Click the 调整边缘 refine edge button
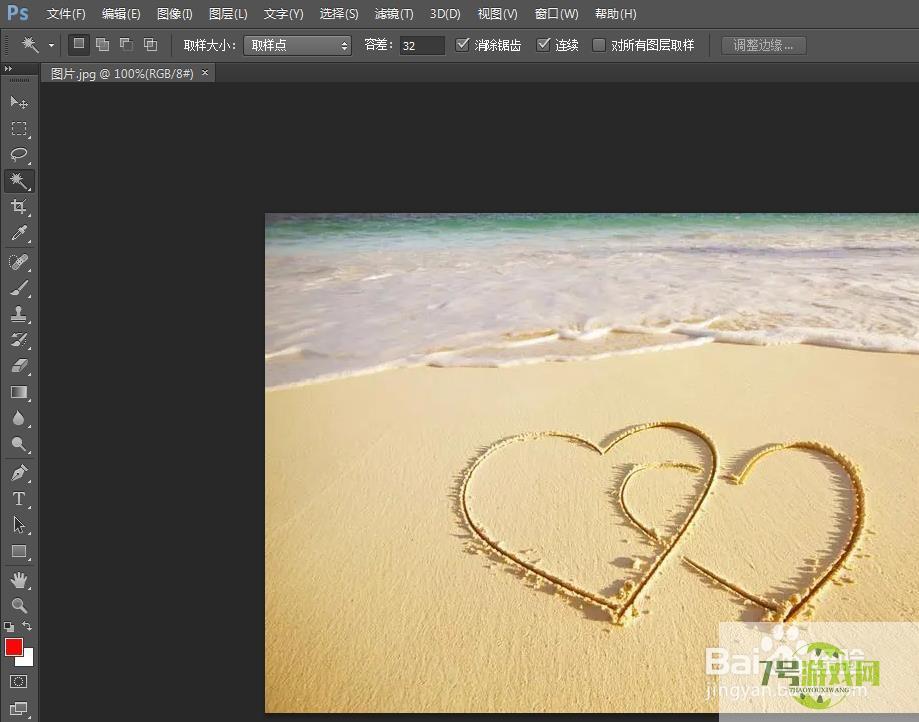Image resolution: width=919 pixels, height=722 pixels. coord(763,45)
